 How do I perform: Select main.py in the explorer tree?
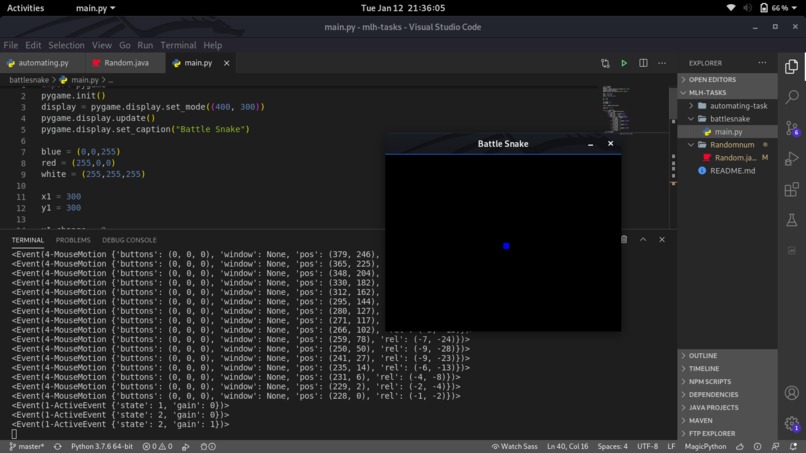(x=727, y=132)
